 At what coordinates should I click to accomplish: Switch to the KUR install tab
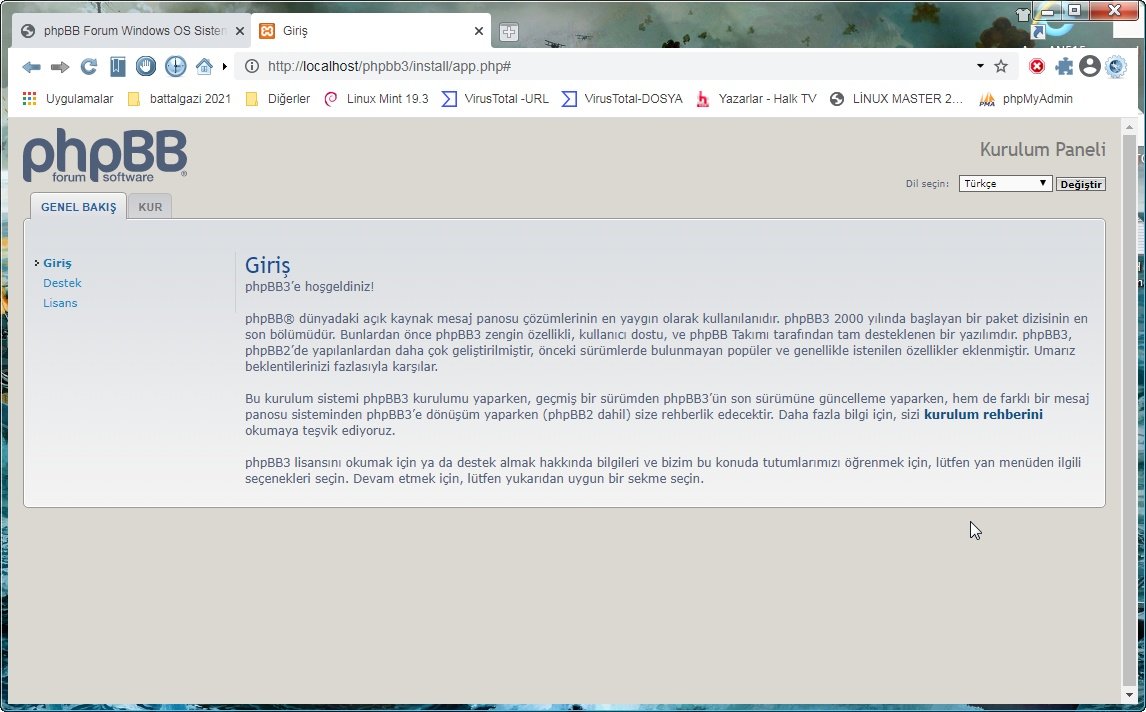(150, 207)
